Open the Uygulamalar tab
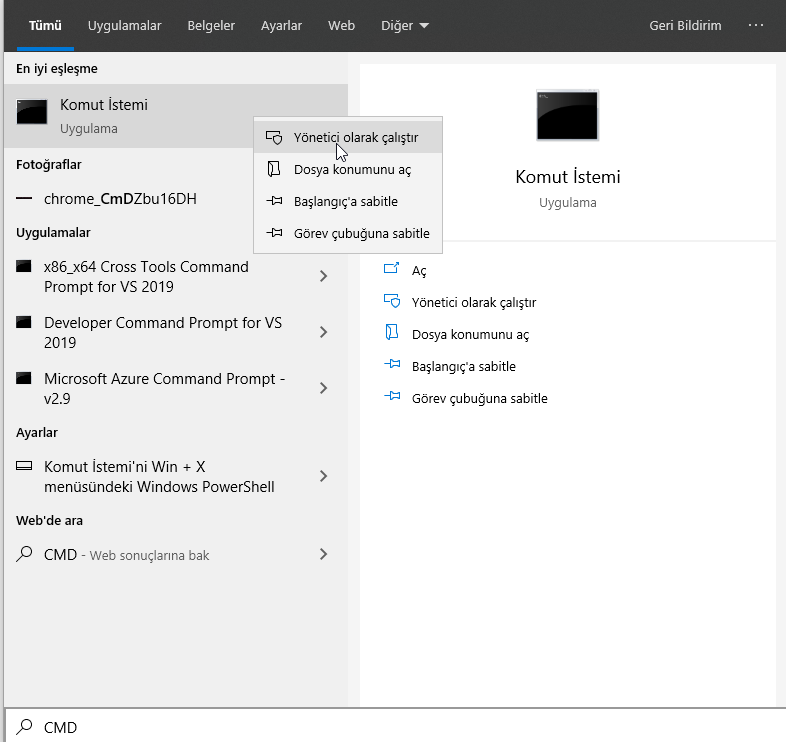The image size is (786, 742). point(124,26)
